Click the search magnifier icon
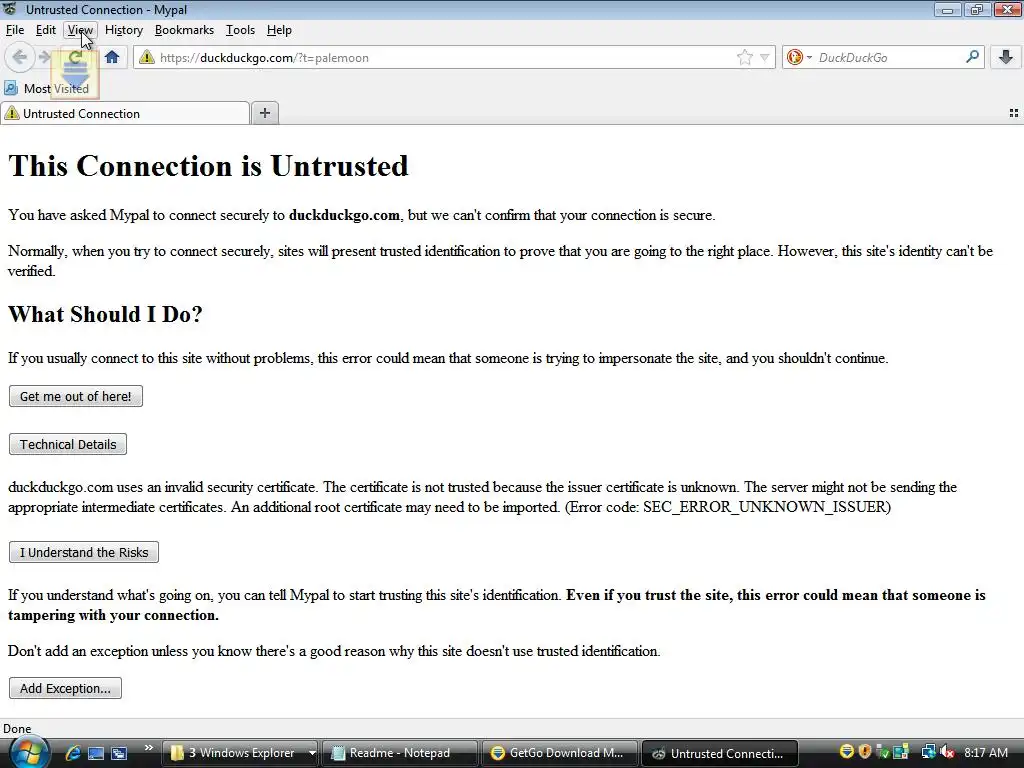This screenshot has height=768, width=1024. pos(972,57)
